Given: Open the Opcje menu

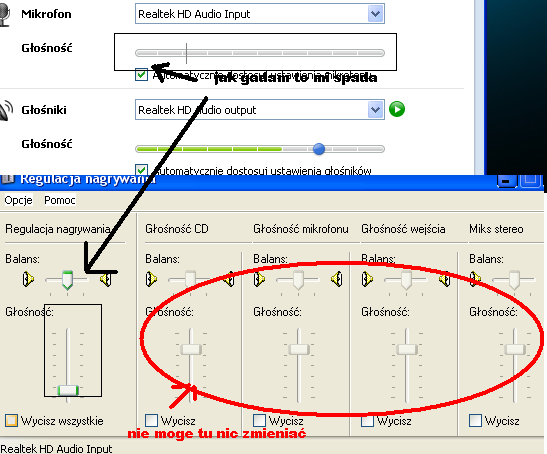Looking at the screenshot, I should (x=18, y=200).
